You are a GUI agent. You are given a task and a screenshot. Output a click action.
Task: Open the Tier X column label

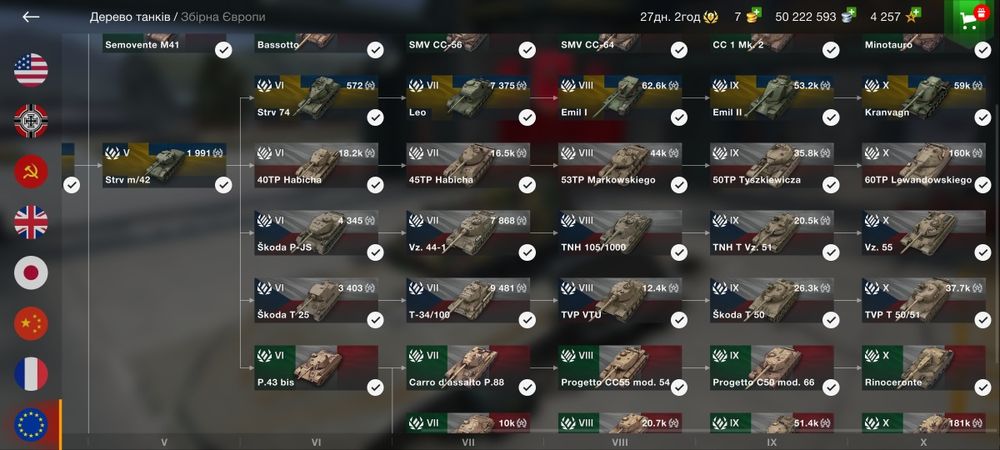(923, 442)
